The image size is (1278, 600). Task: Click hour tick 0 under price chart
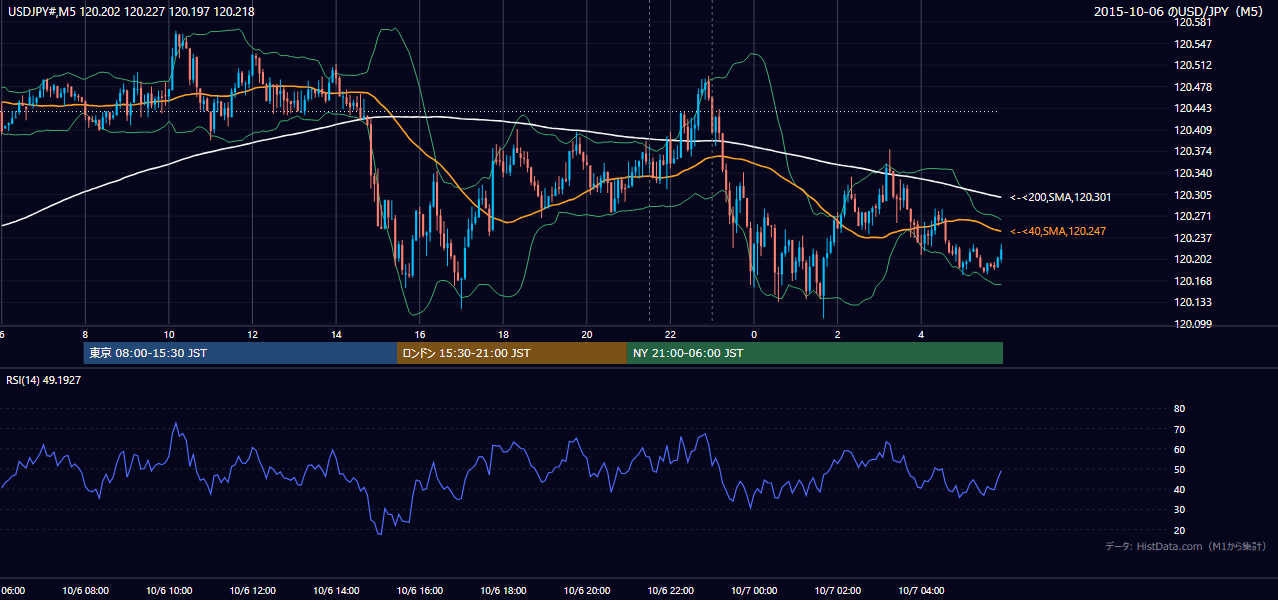754,335
